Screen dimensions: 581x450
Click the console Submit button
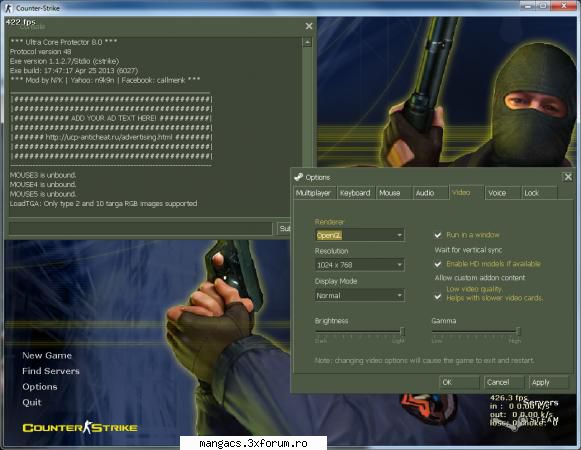[x=284, y=229]
